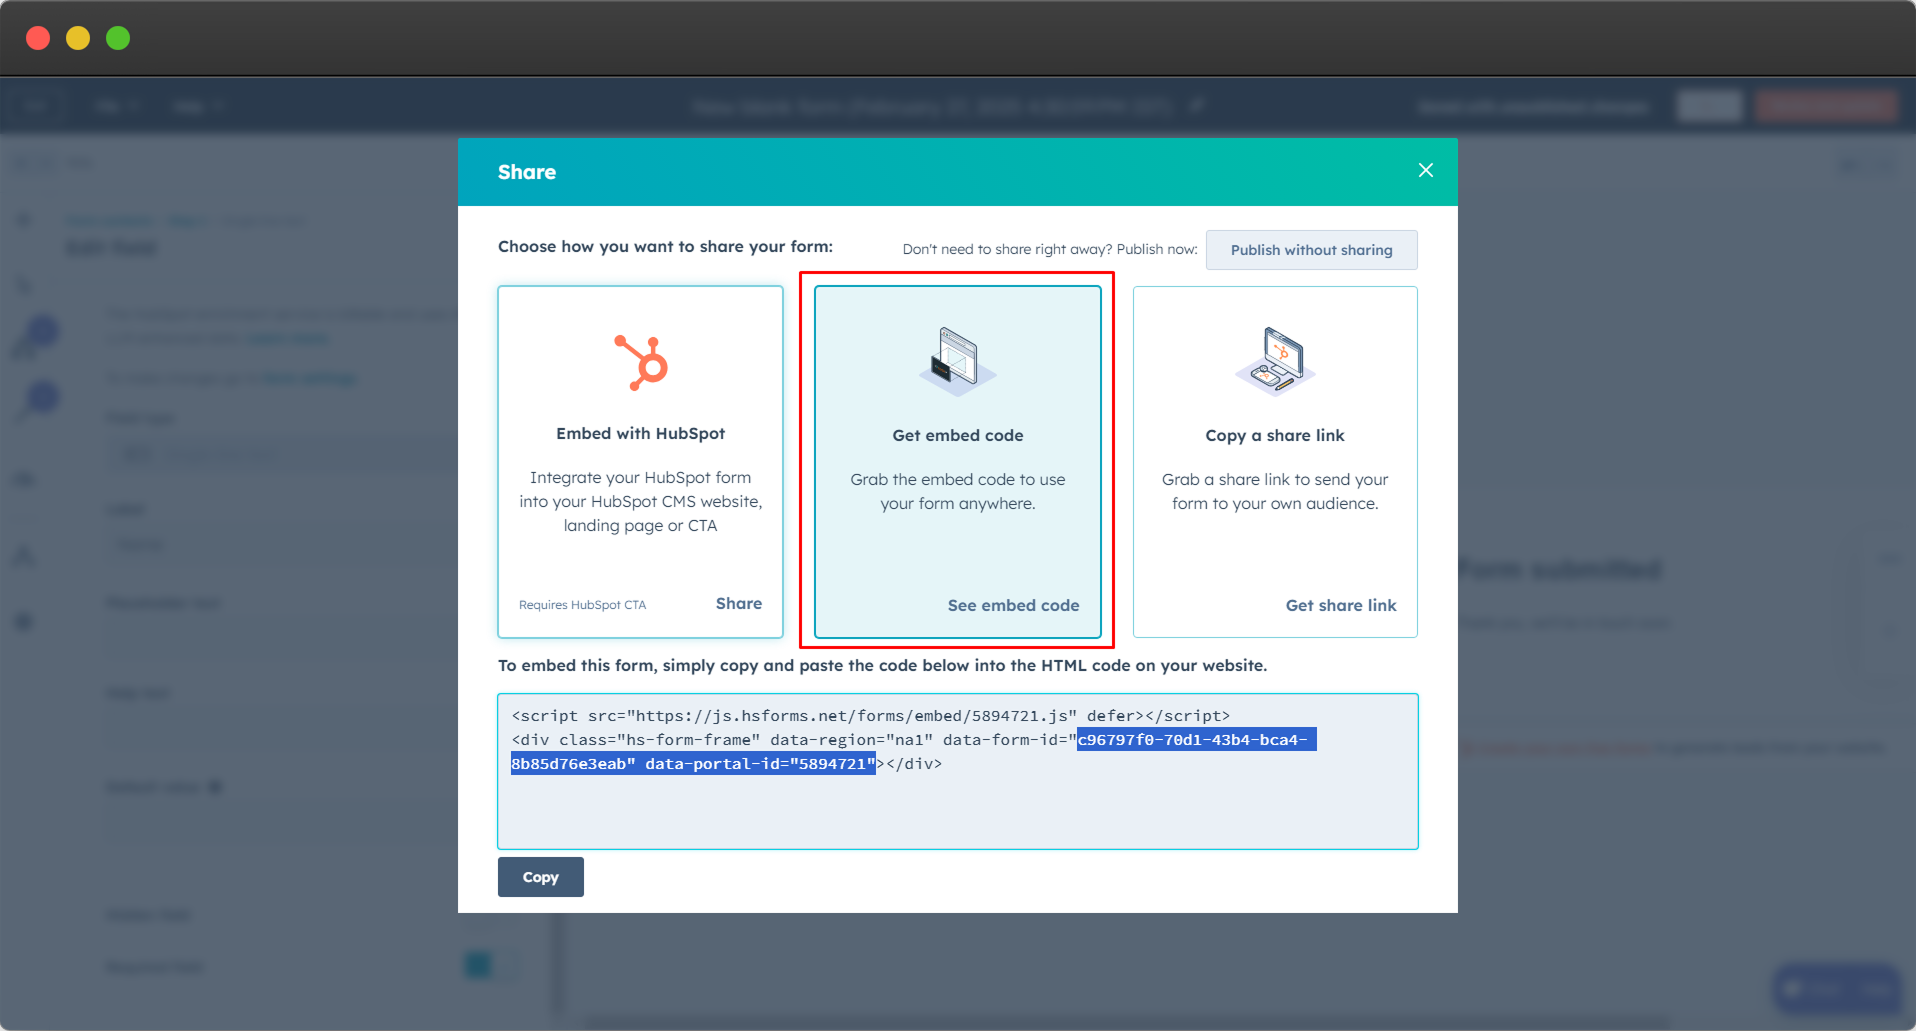Screen dimensions: 1916x1031
Task: Click the highlighted form ID text
Action: [1196, 740]
